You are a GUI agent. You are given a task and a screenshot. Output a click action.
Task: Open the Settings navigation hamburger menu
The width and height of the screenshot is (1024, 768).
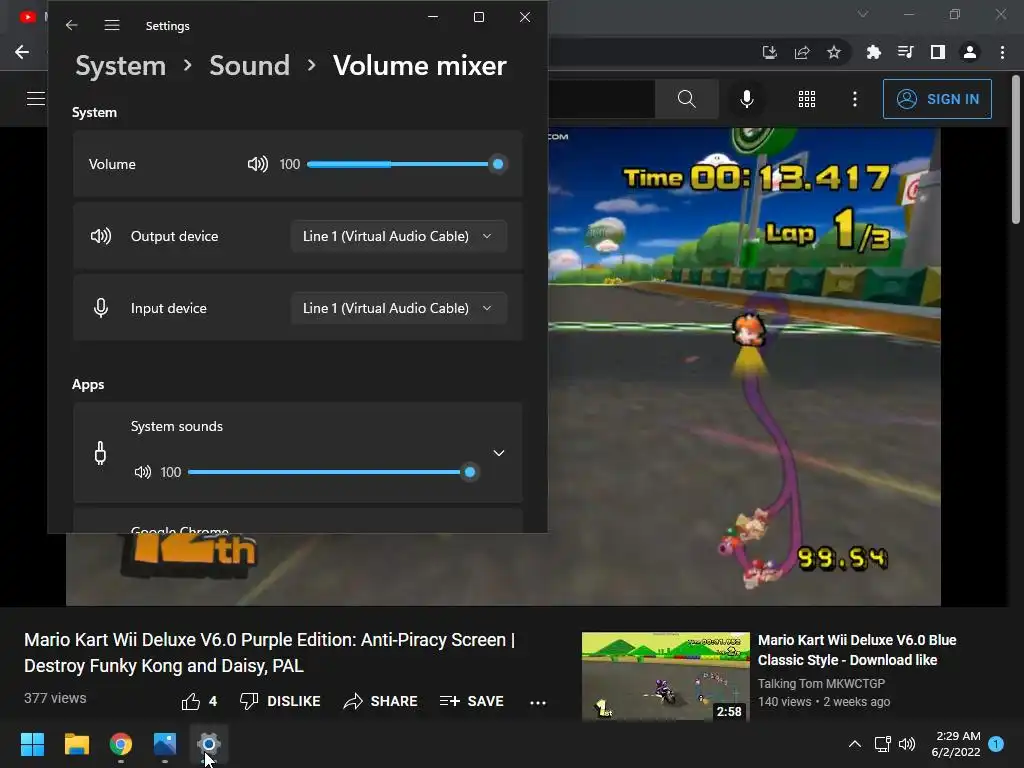[112, 25]
